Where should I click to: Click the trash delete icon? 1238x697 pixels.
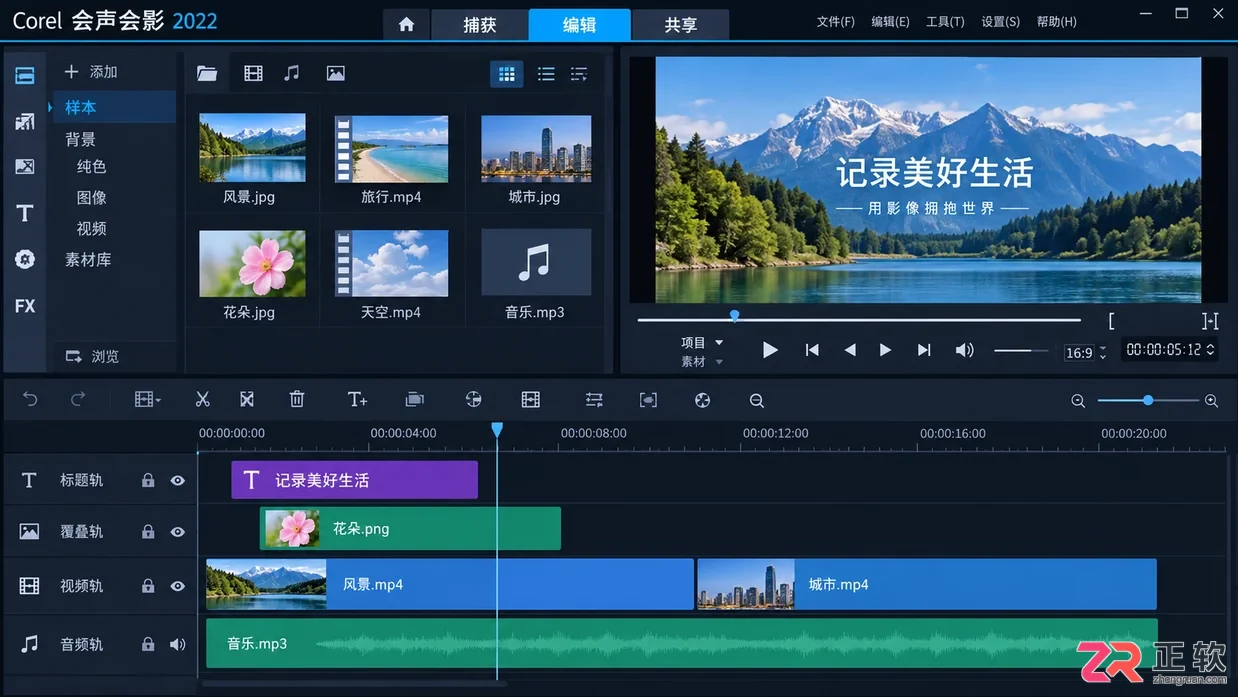click(297, 400)
